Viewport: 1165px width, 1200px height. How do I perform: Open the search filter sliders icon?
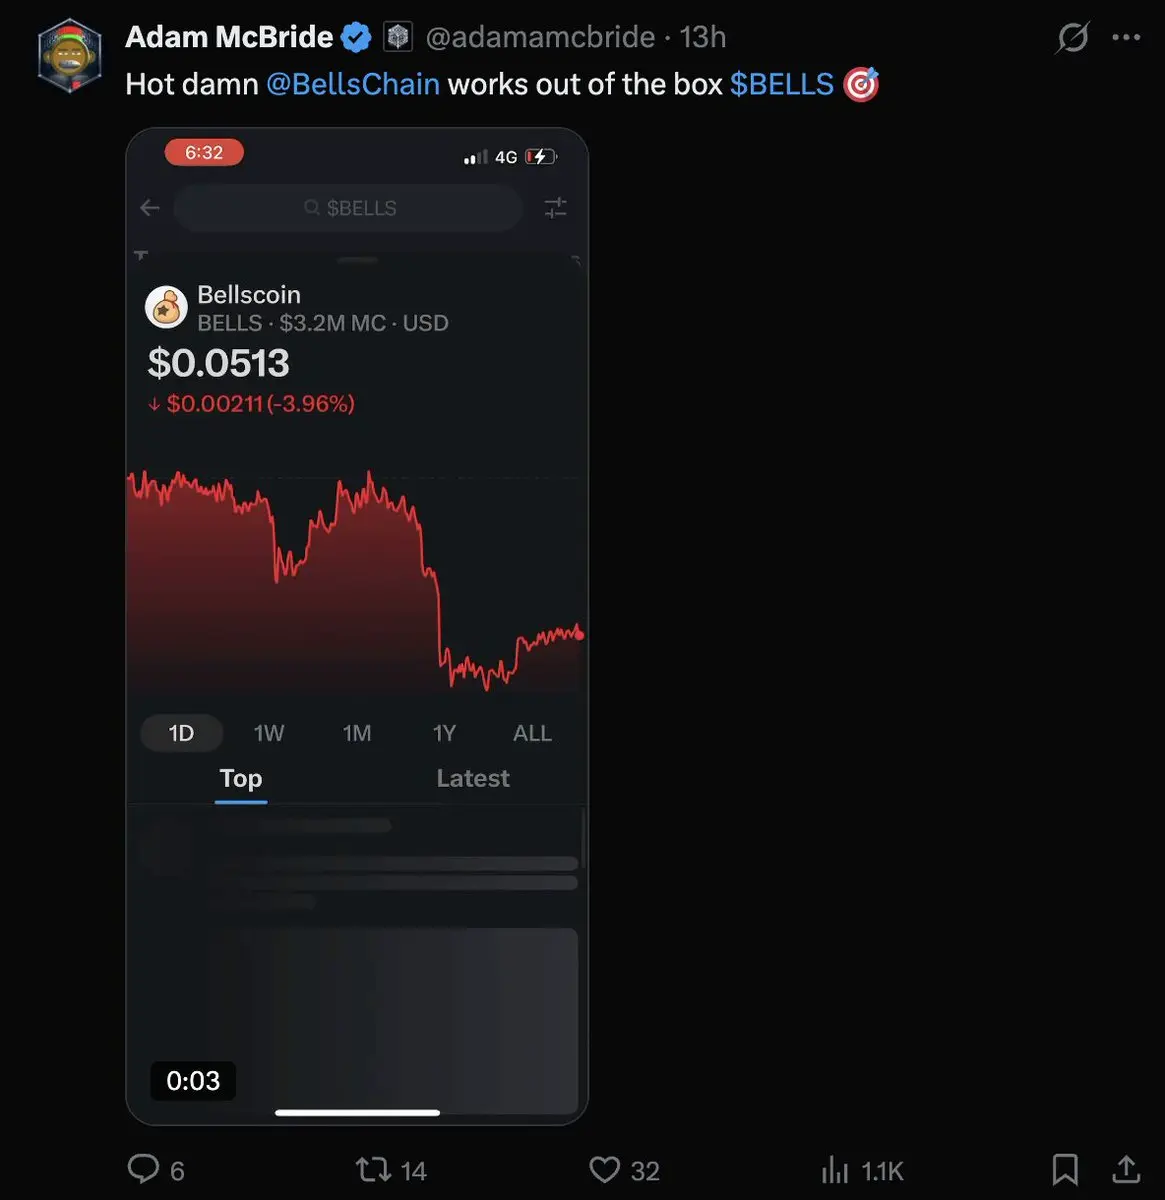point(555,208)
